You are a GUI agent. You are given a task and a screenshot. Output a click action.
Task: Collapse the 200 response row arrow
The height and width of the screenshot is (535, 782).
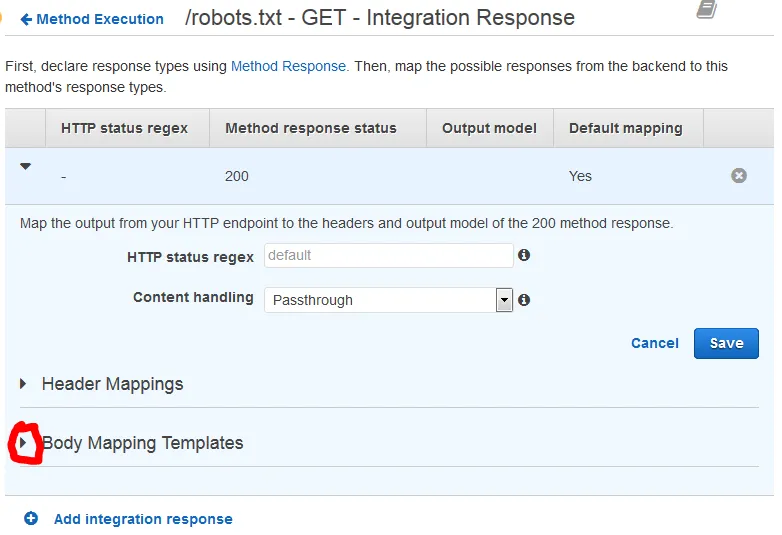click(x=26, y=167)
